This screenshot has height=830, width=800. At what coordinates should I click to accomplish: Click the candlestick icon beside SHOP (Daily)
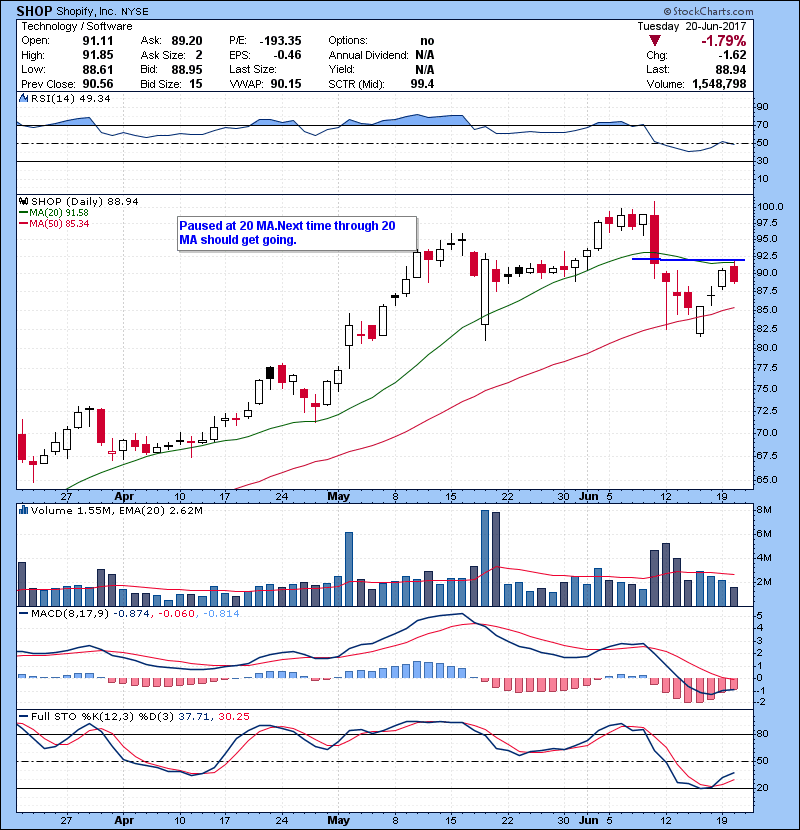tap(23, 201)
